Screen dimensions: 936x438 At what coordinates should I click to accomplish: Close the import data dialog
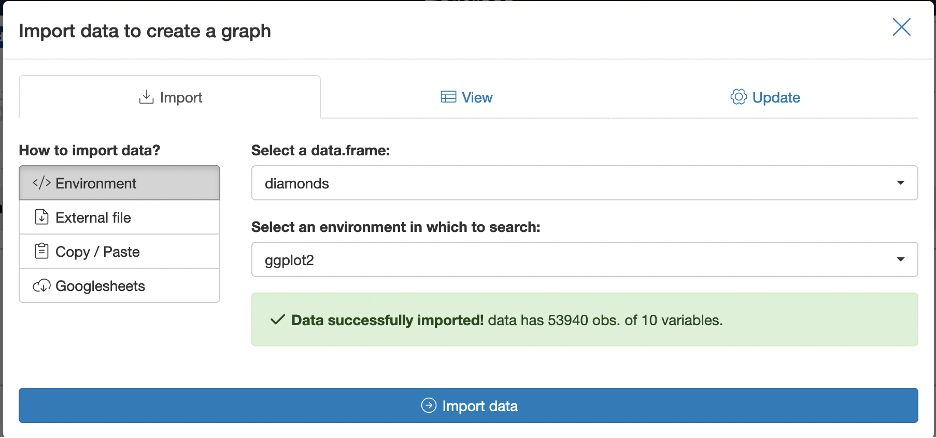click(901, 28)
